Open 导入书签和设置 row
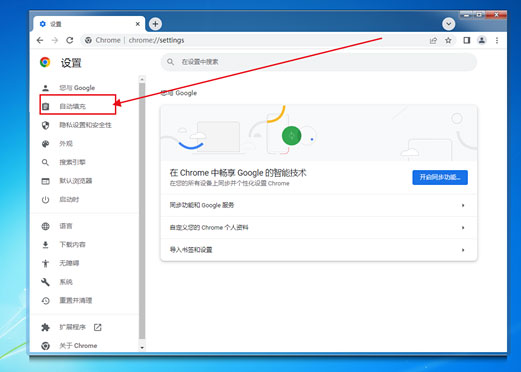The image size is (521, 372). (x=319, y=250)
